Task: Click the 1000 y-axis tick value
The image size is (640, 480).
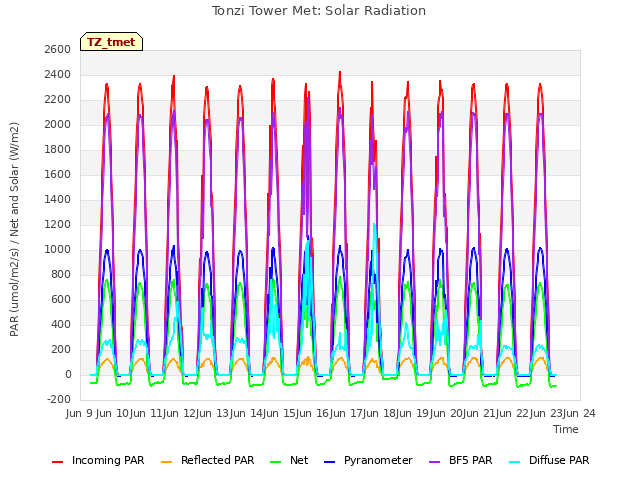Action: tap(58, 249)
